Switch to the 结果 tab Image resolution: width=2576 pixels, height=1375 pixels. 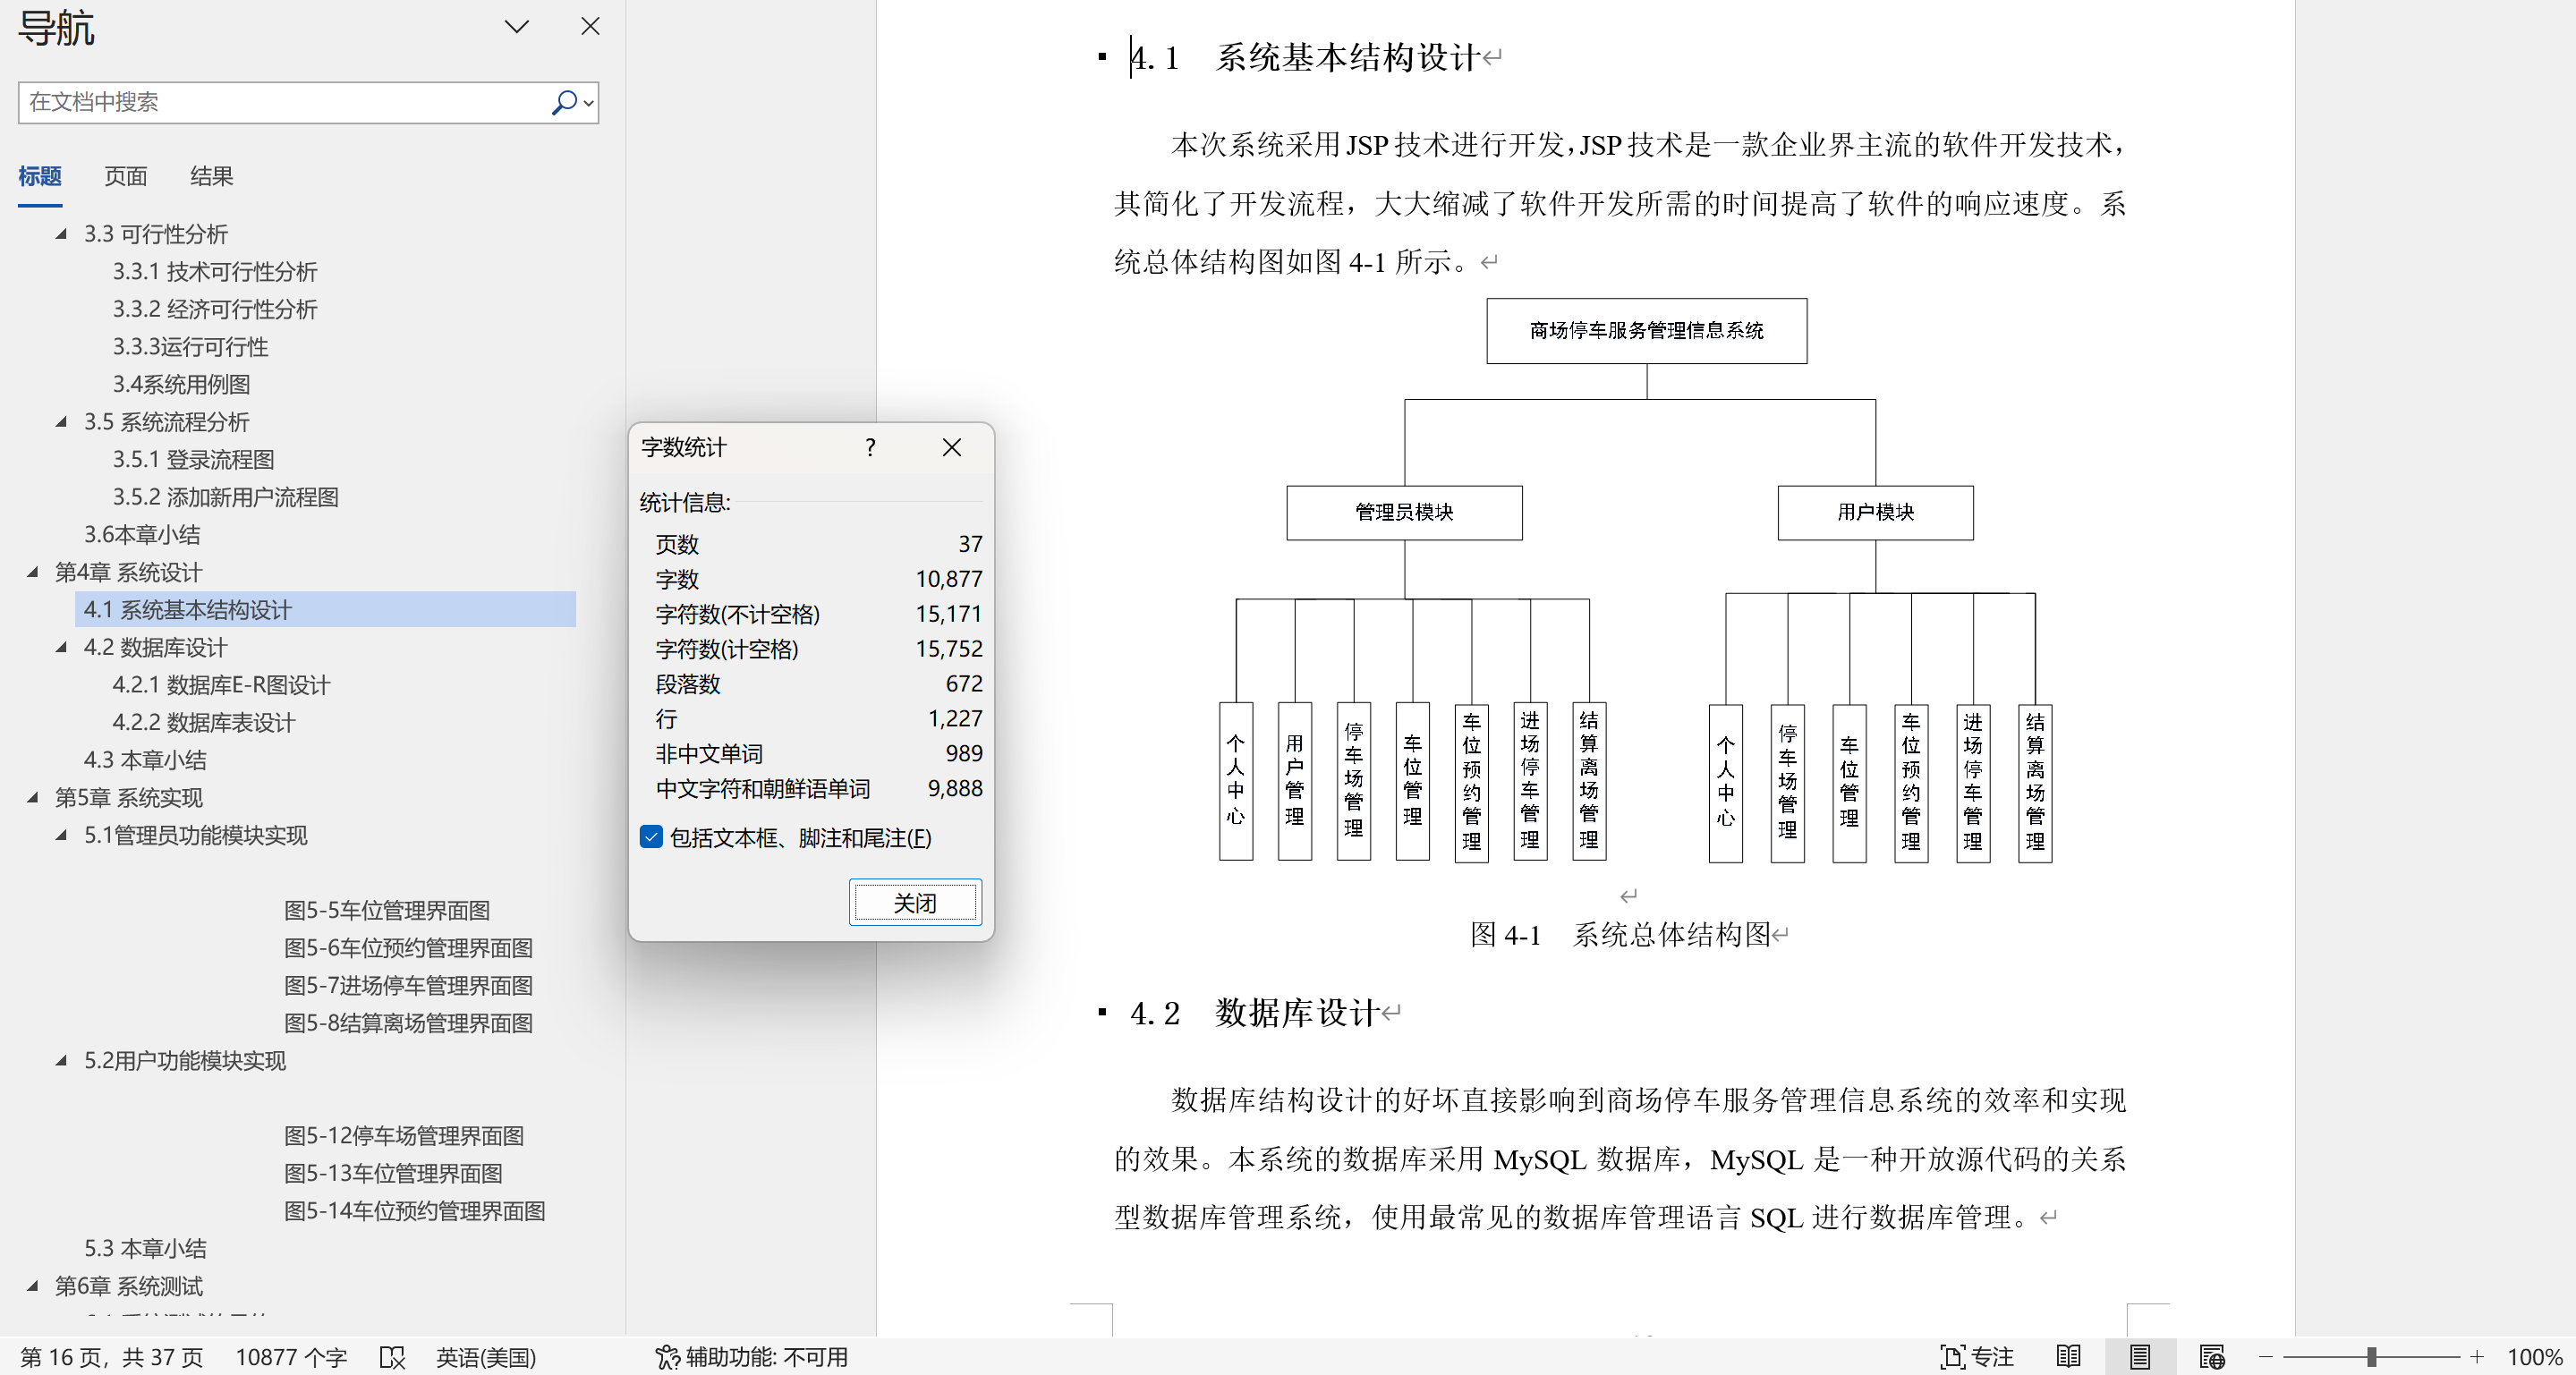[x=211, y=176]
